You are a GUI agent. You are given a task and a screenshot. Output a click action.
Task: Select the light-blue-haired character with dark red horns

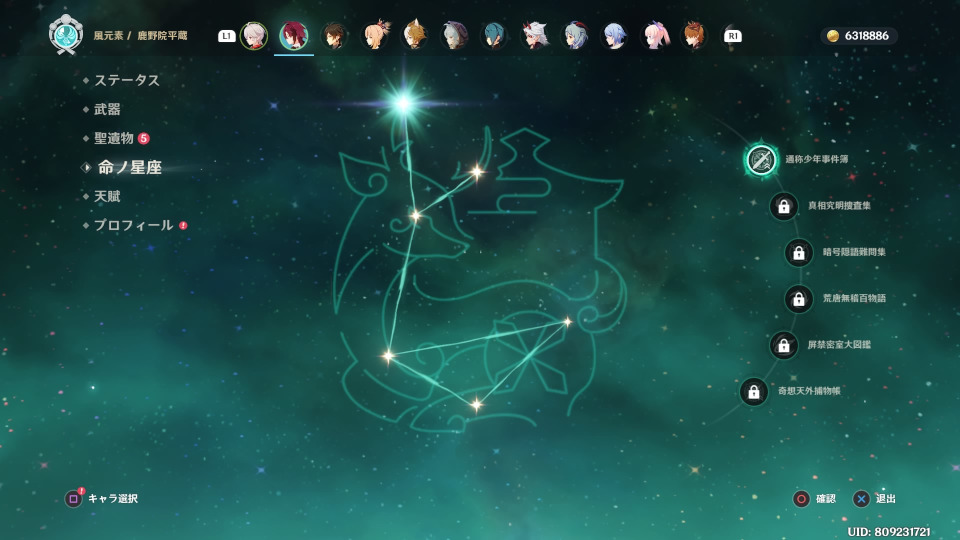(x=574, y=36)
